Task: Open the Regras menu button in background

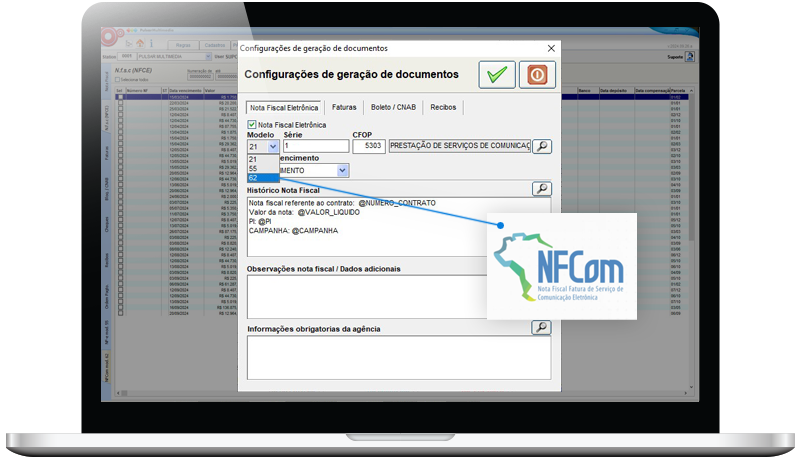Action: [183, 45]
